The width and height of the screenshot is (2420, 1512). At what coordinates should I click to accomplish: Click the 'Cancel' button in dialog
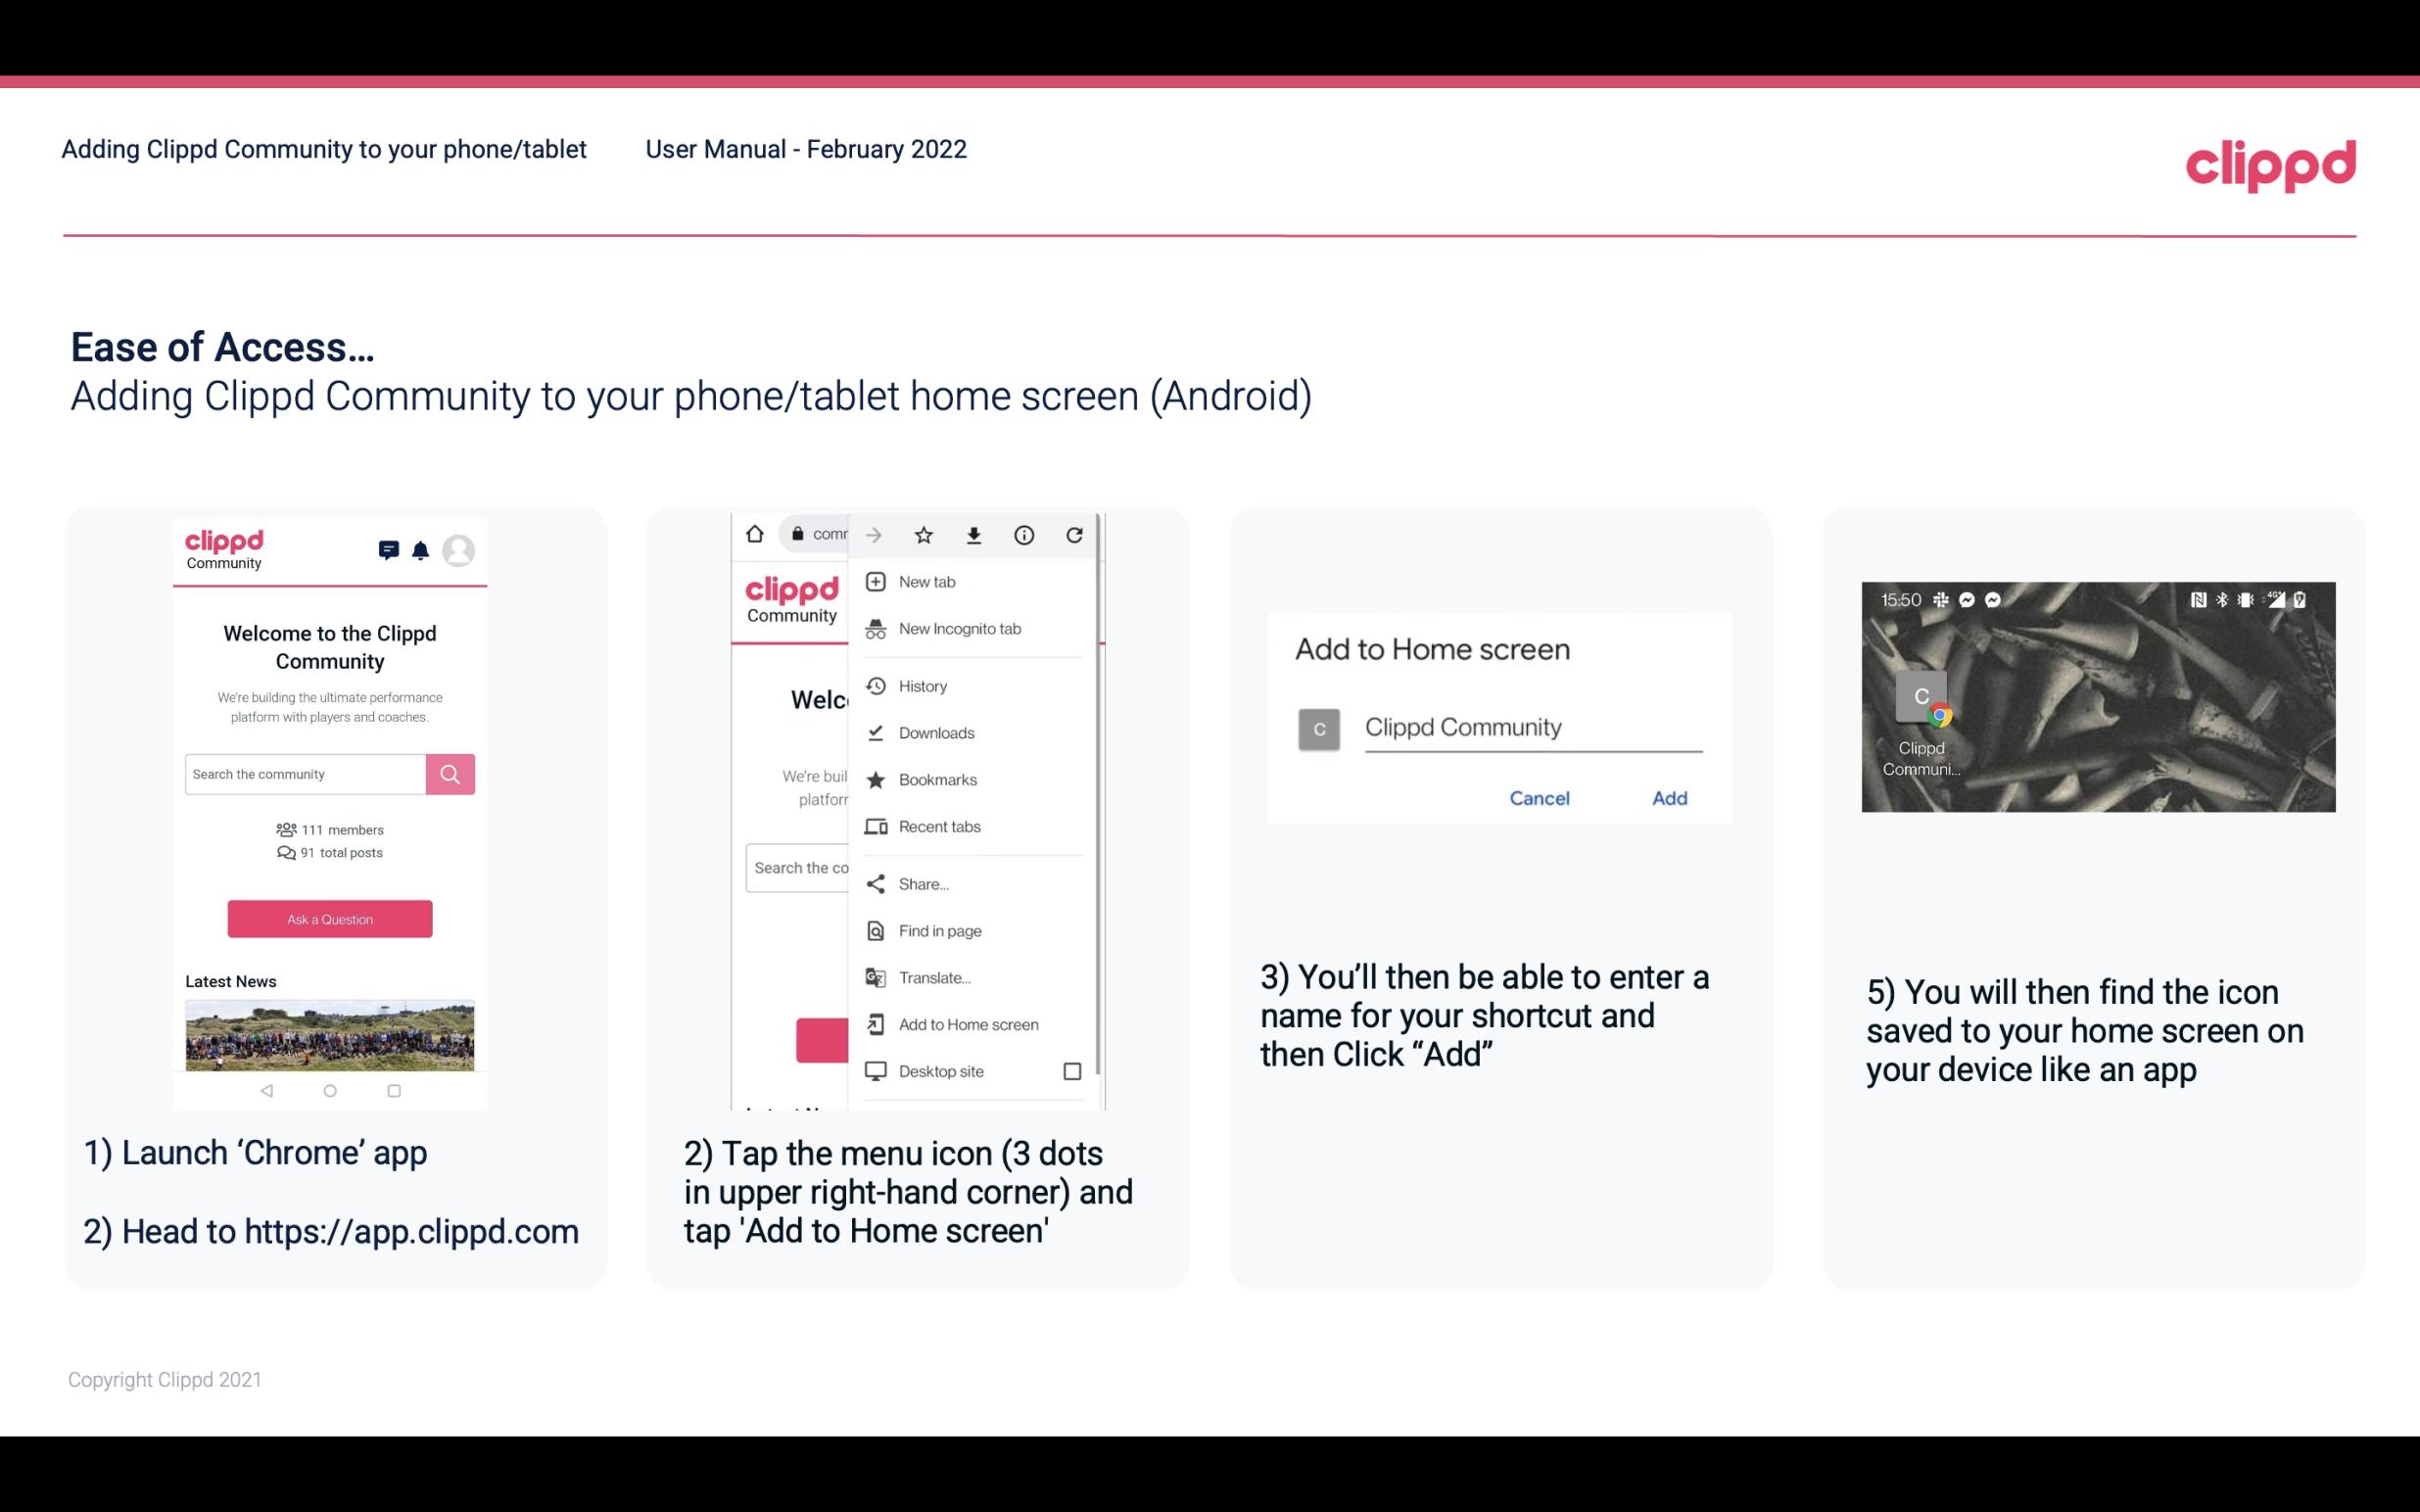click(1539, 798)
